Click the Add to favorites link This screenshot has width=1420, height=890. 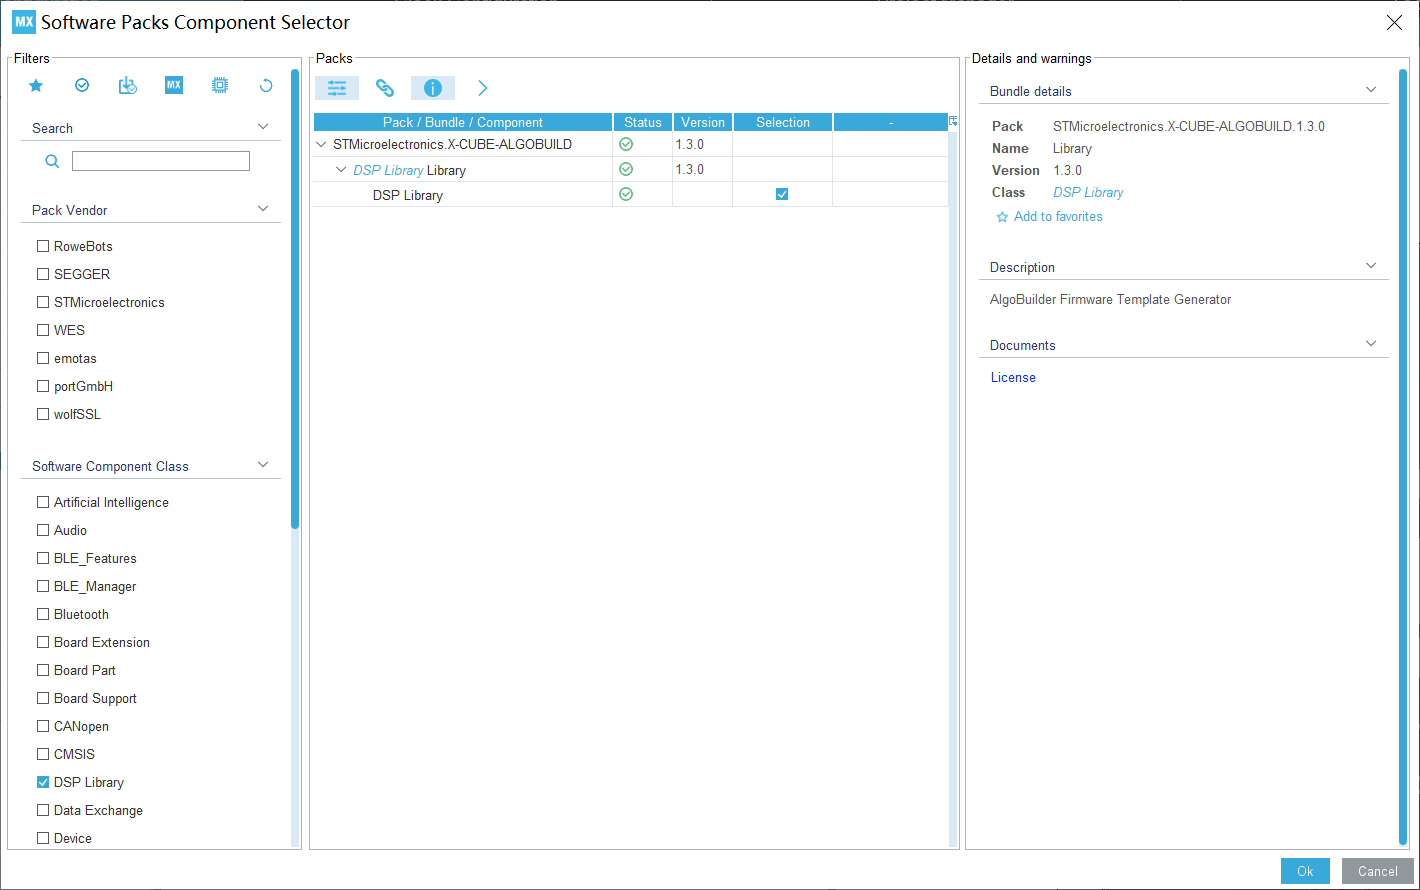[1058, 216]
